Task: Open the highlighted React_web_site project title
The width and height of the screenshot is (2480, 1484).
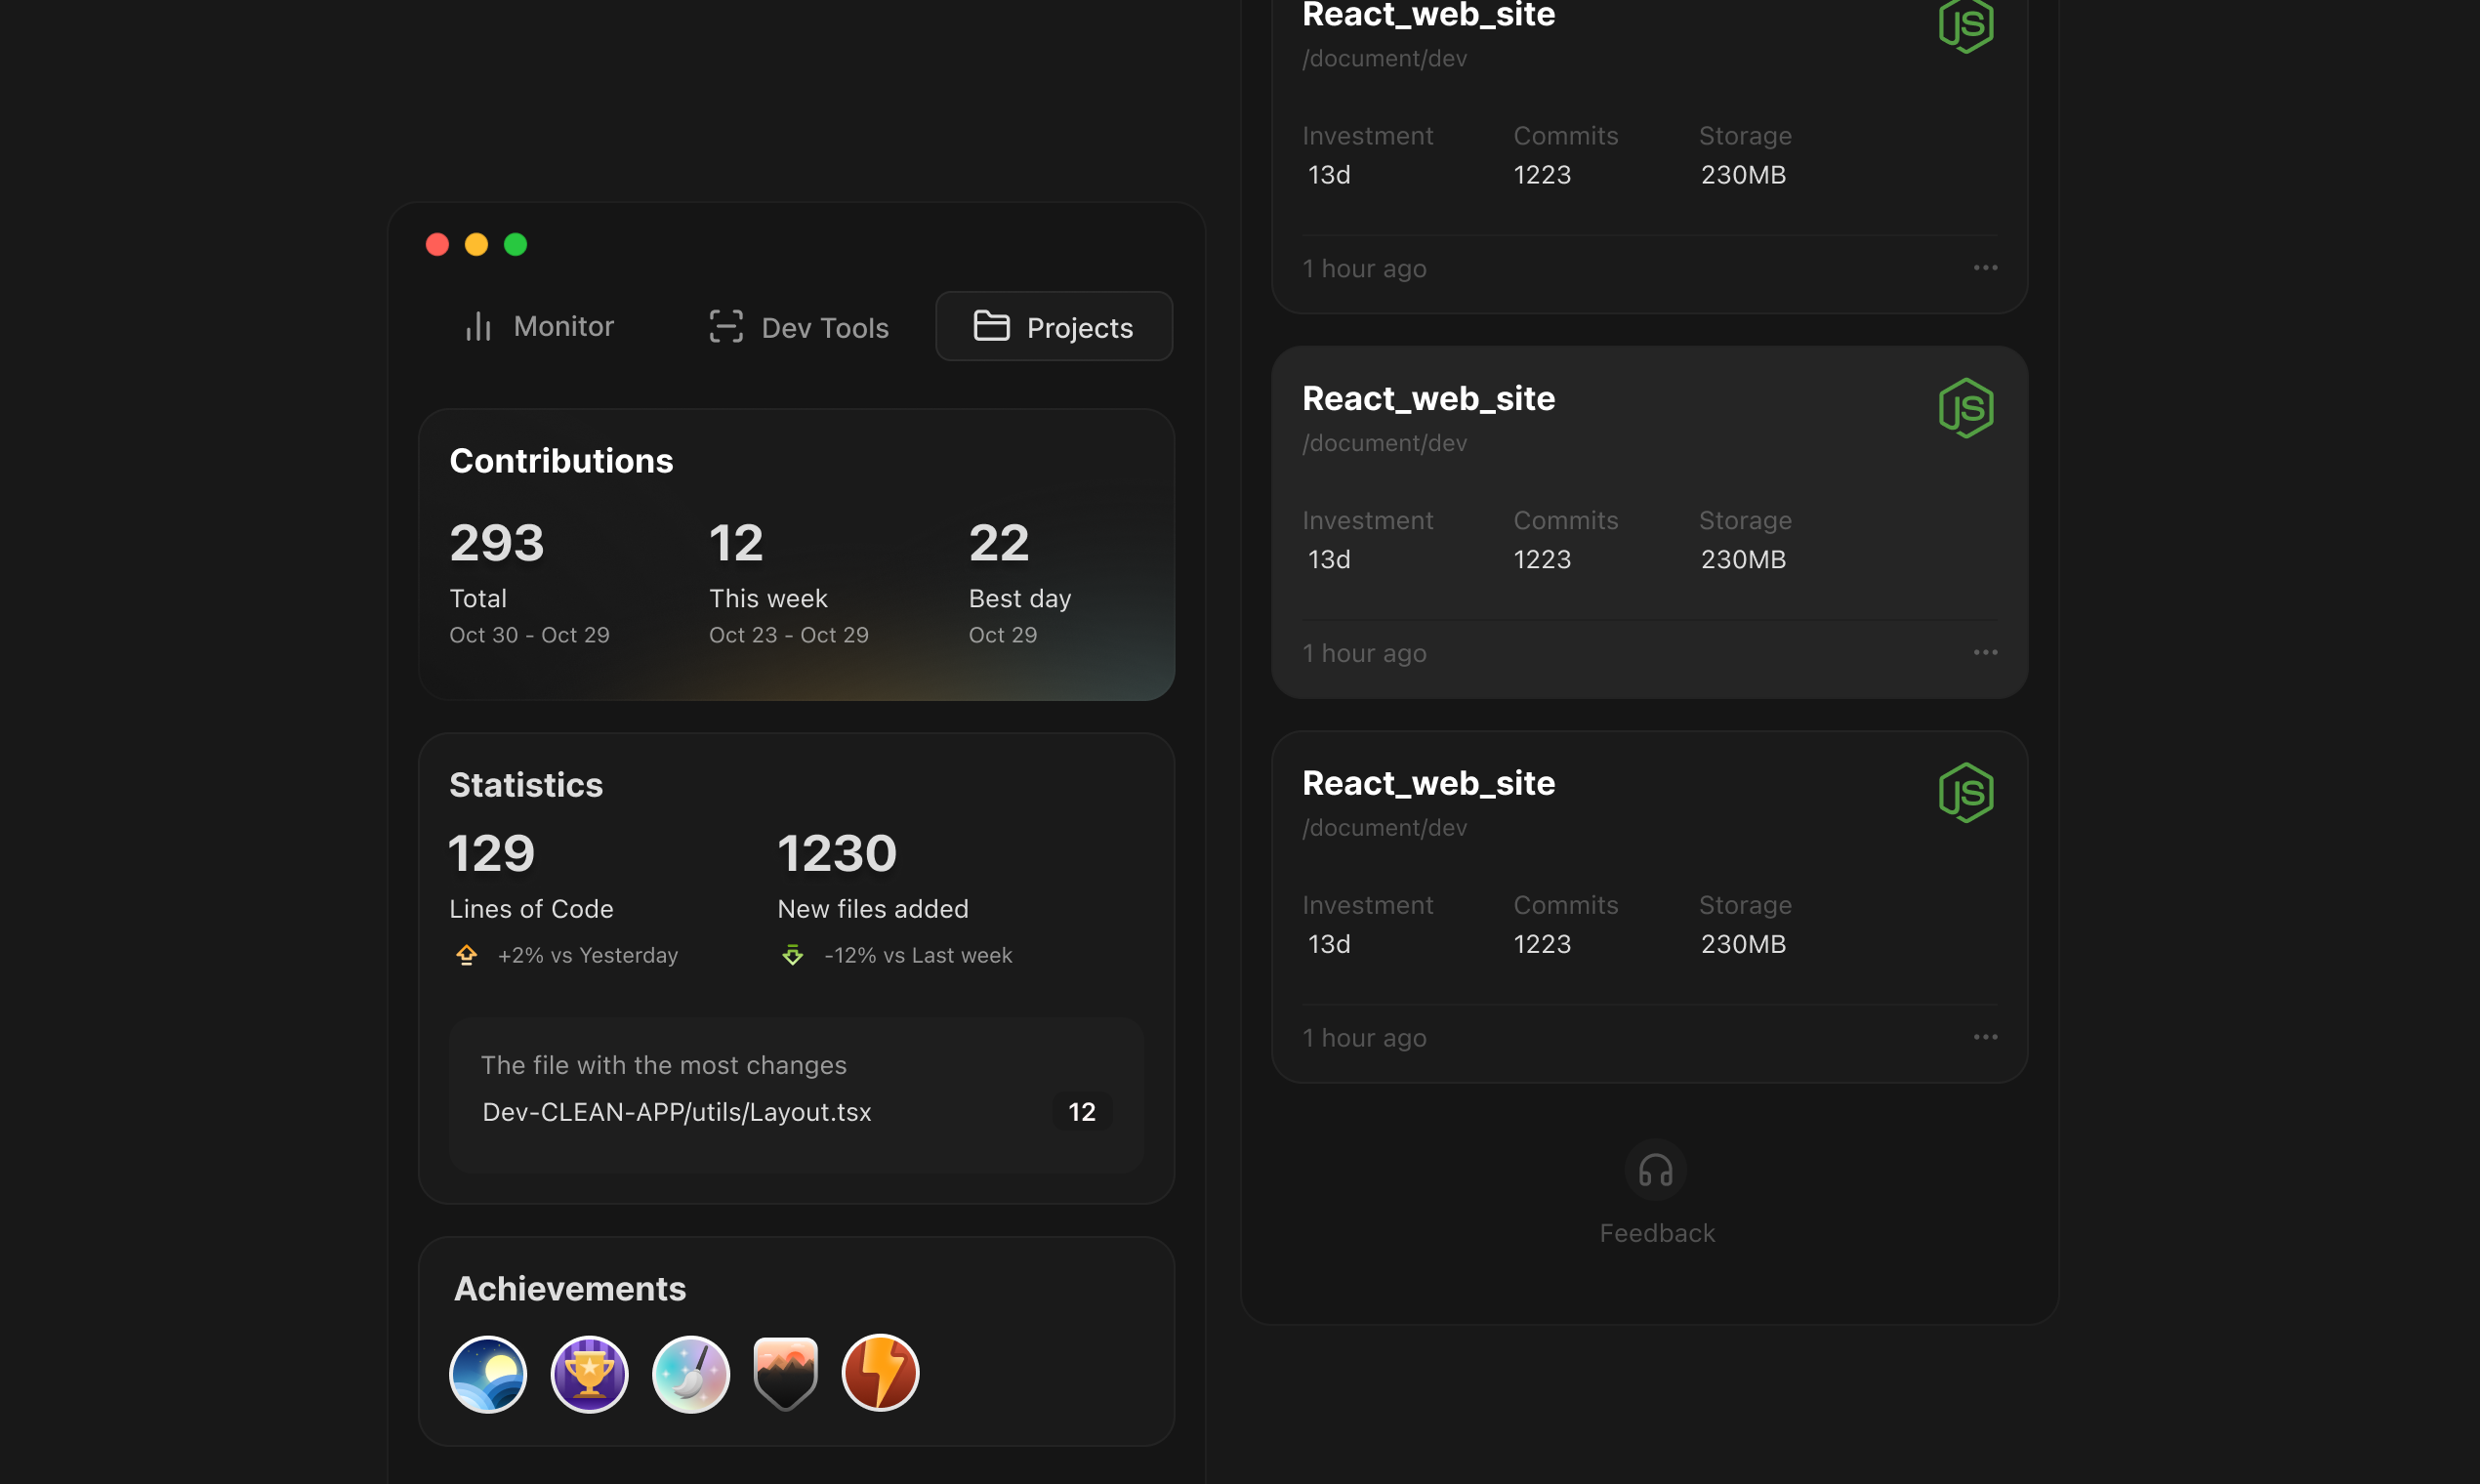Action: pos(1428,399)
